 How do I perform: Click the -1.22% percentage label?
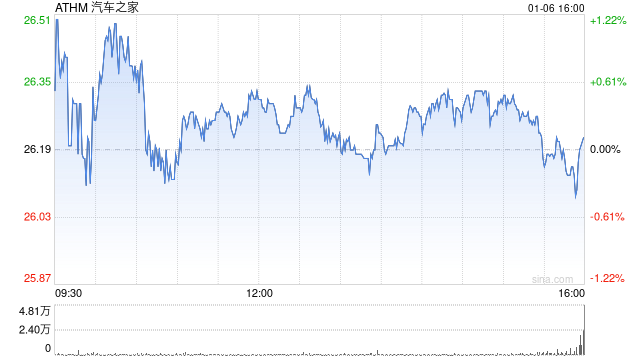click(607, 278)
